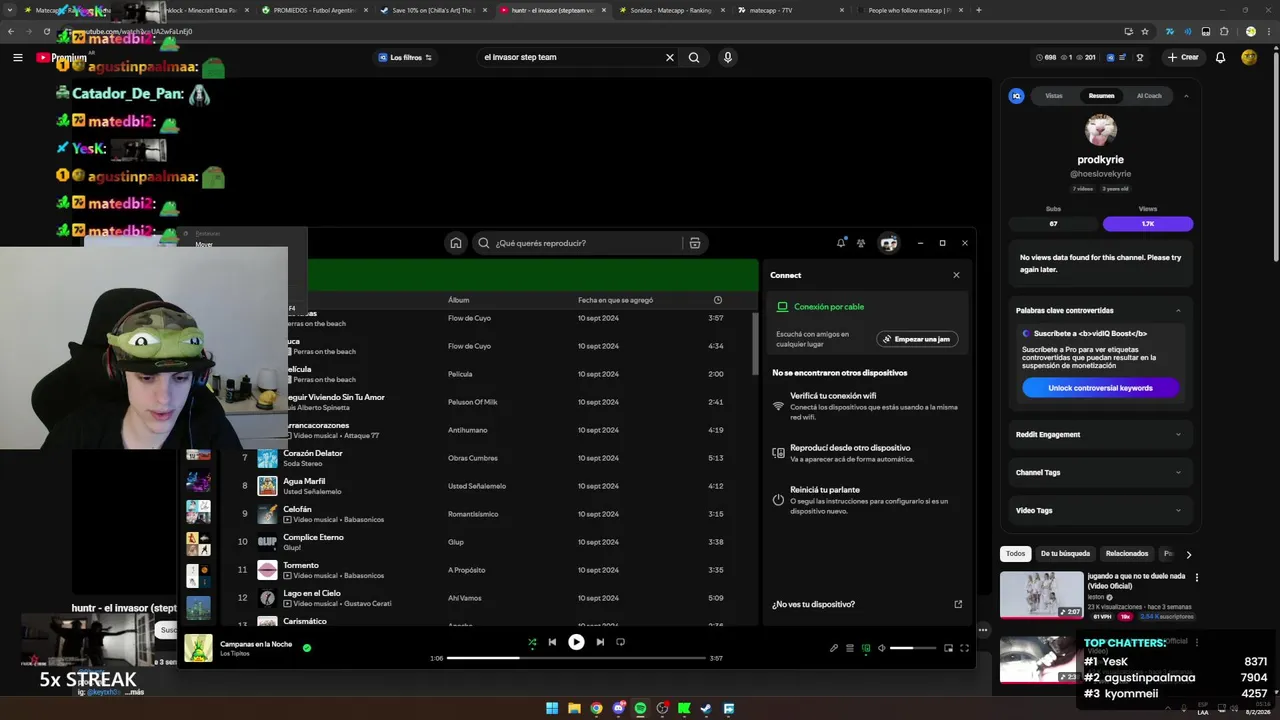Open album link Obras Cumbres

tap(473, 458)
